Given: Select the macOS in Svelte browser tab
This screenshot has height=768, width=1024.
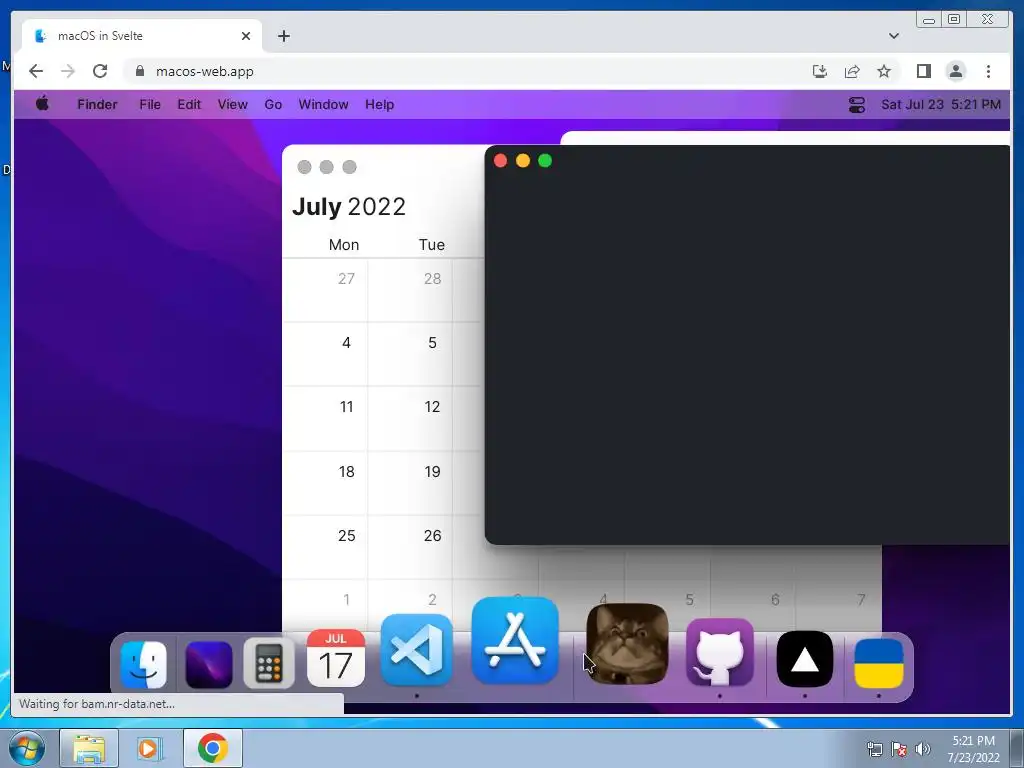Looking at the screenshot, I should tap(142, 36).
